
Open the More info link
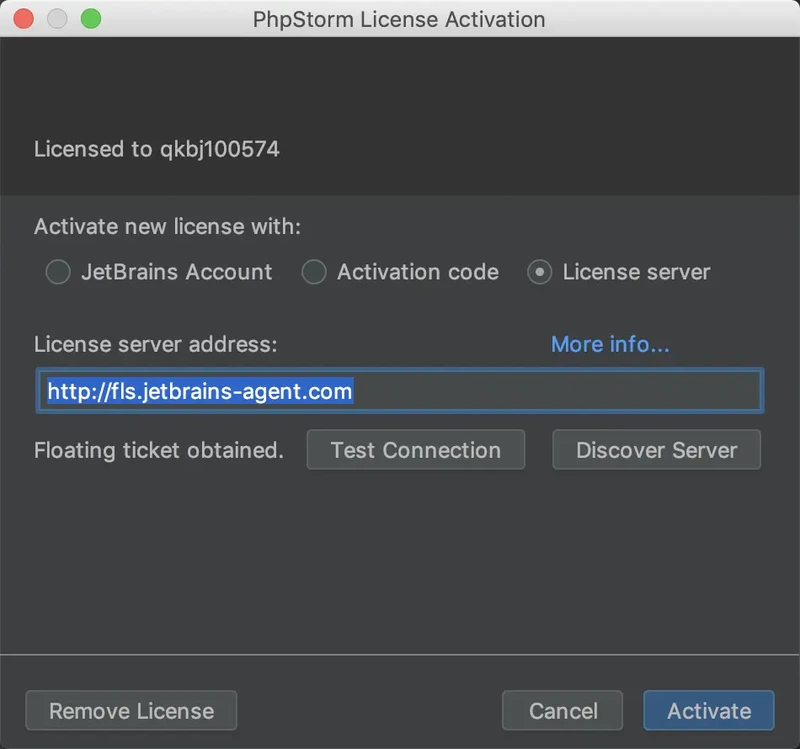(610, 344)
